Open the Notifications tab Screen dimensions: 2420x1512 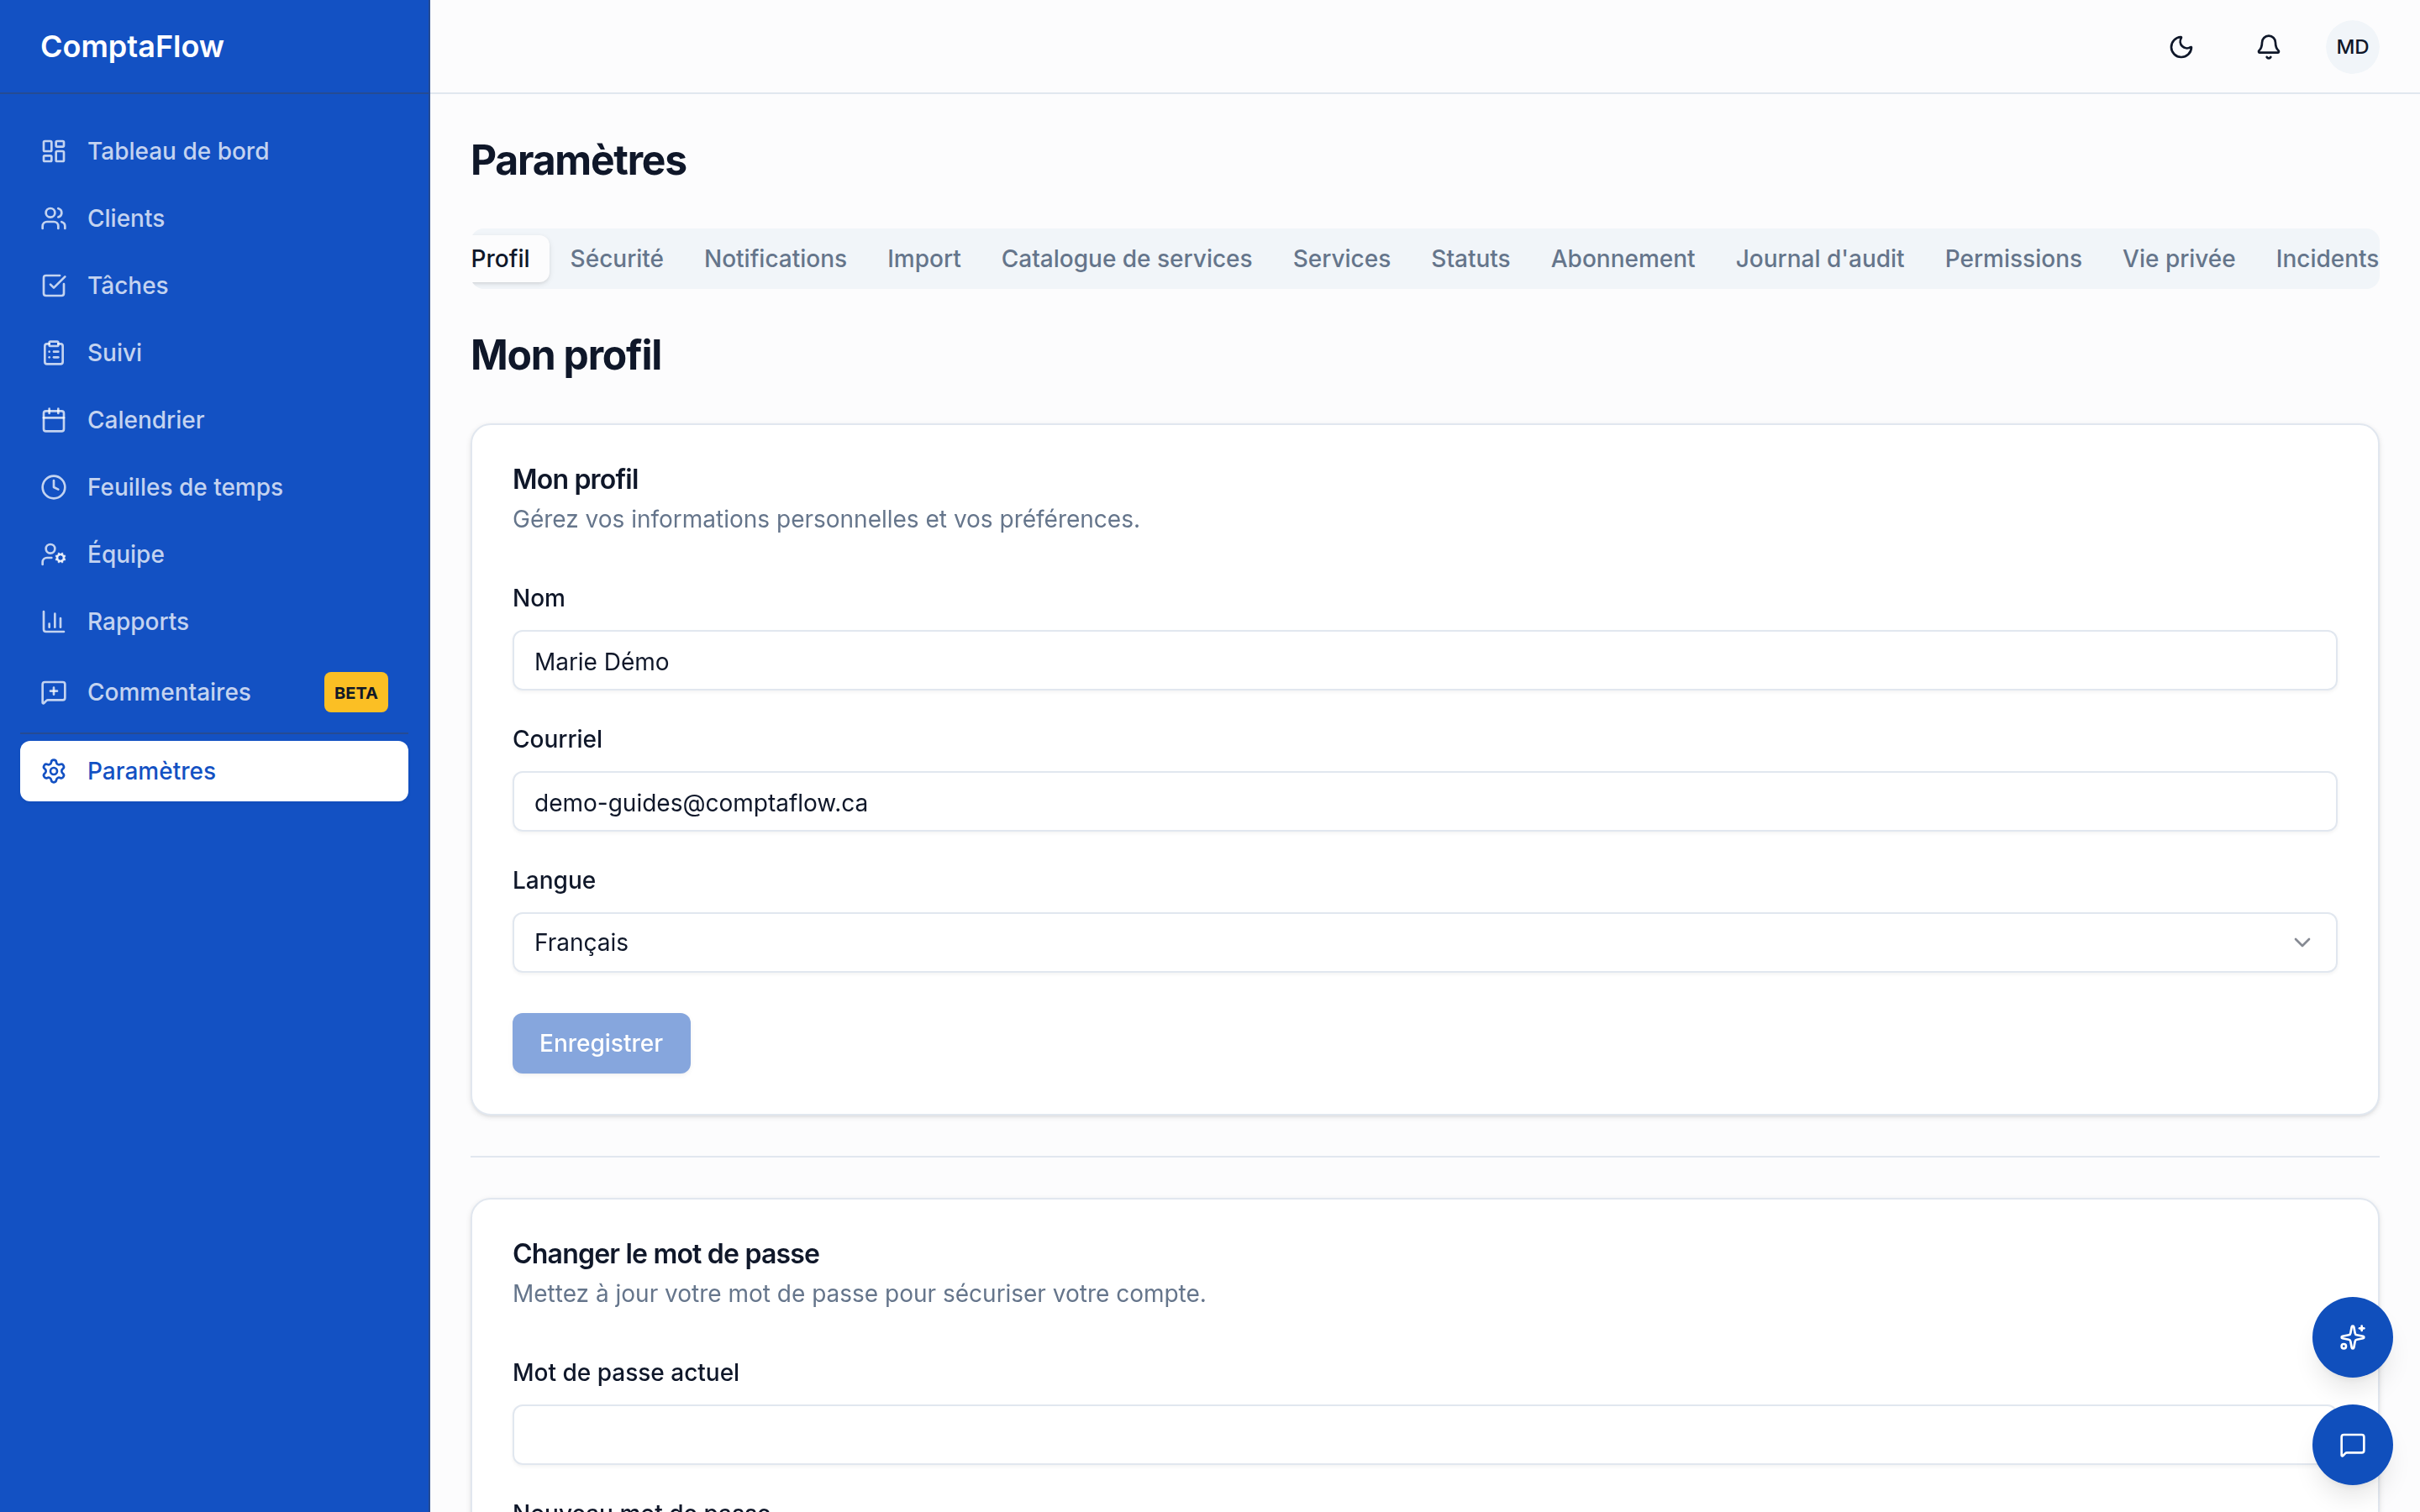click(775, 259)
